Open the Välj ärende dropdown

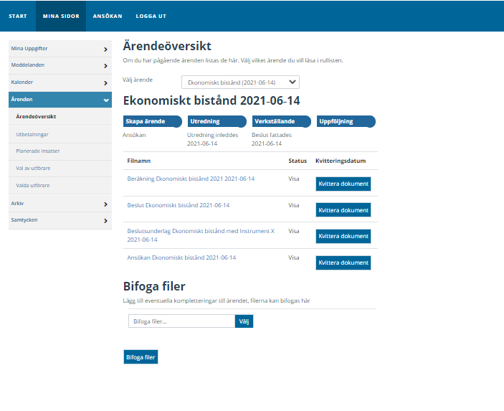tap(240, 82)
